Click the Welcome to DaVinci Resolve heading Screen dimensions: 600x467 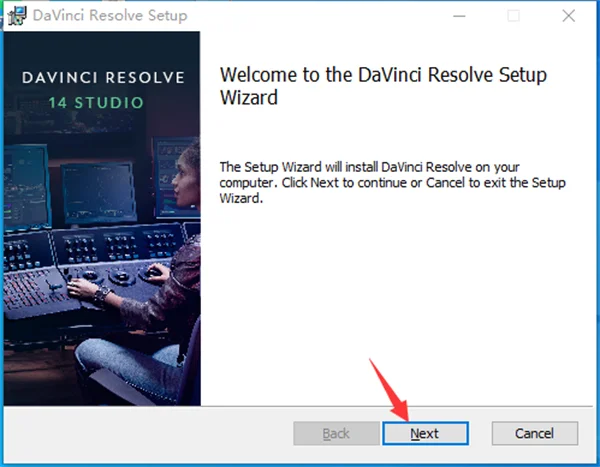383,86
